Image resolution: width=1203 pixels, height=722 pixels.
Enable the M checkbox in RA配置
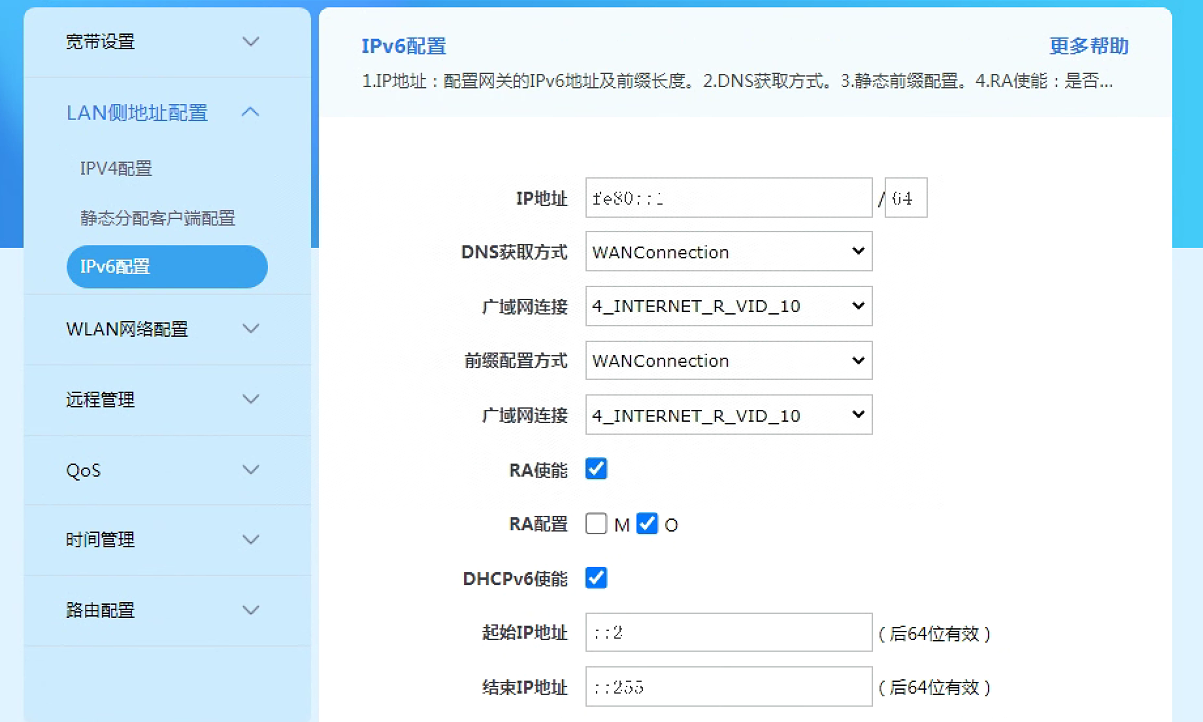596,522
